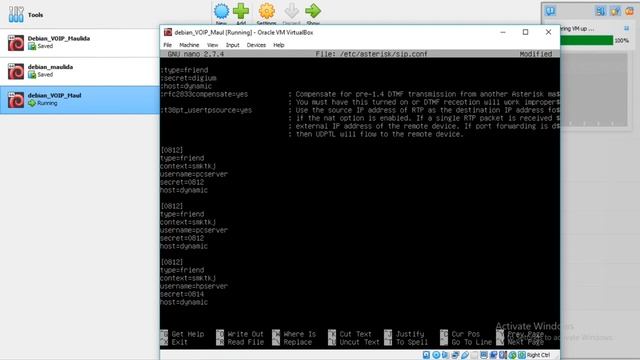Click the green Running status arrow icon

[32, 103]
